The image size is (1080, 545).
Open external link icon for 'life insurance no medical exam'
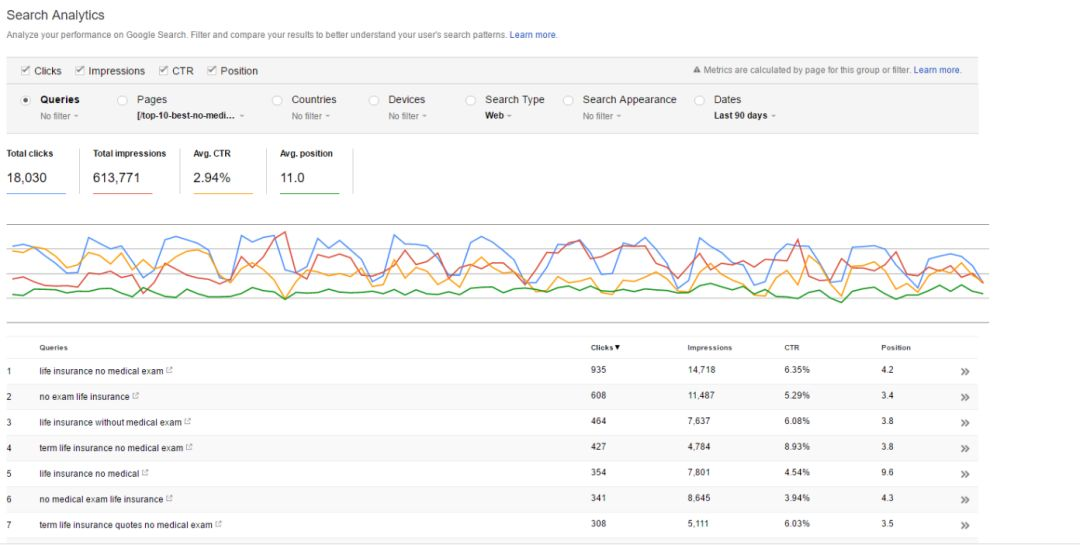[169, 371]
